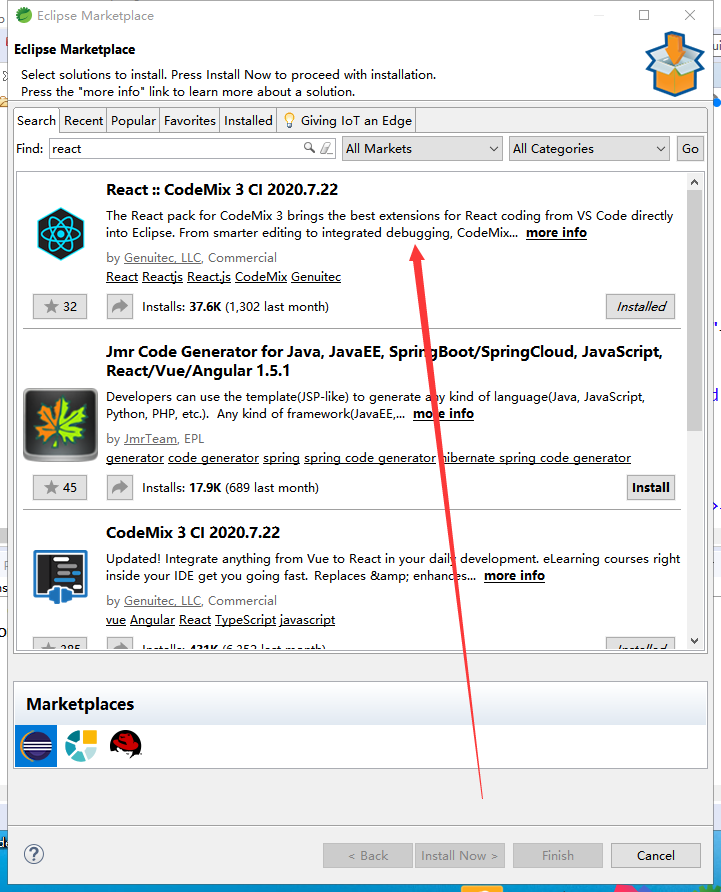Click the 'Installs: 17.9K' text
The width and height of the screenshot is (721, 892).
[182, 488]
